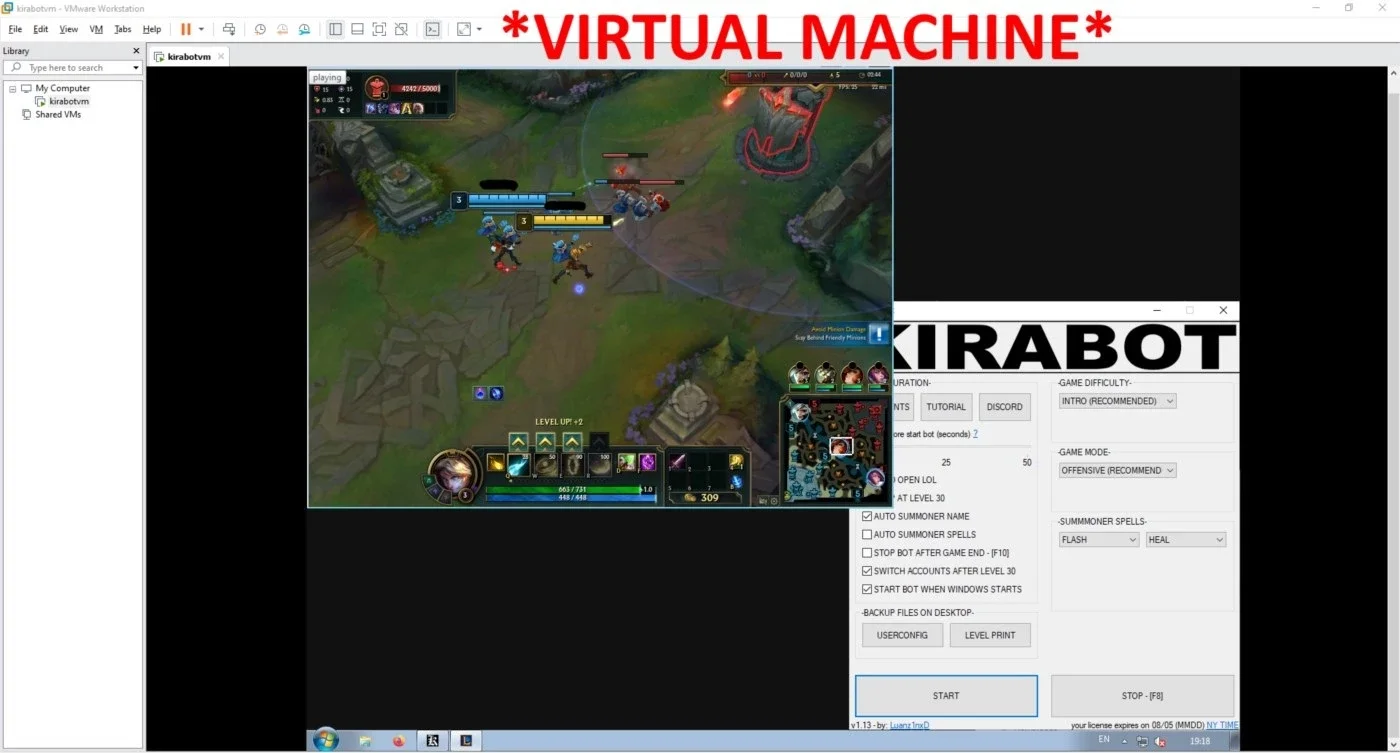Open console view icon in toolbar
Viewport: 1400px width, 753px height.
[432, 29]
